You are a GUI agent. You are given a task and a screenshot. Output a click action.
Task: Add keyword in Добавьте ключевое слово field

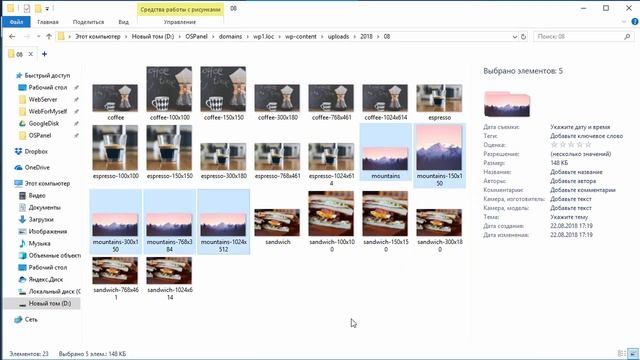(587, 136)
